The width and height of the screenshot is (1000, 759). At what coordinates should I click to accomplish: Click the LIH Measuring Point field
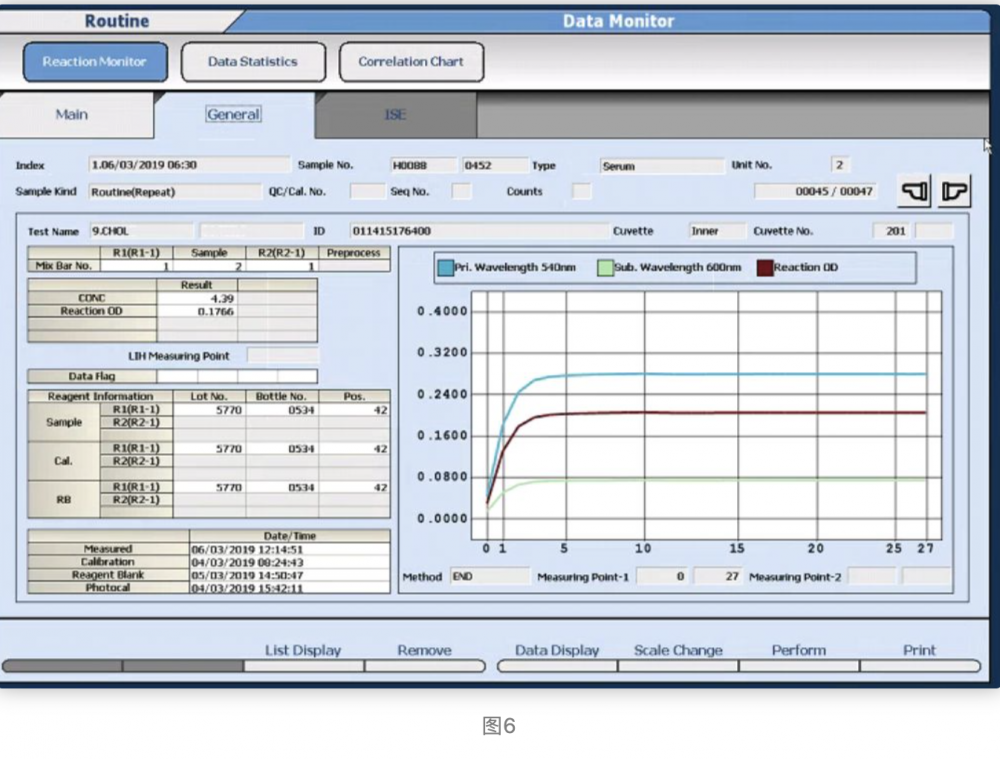coord(283,355)
